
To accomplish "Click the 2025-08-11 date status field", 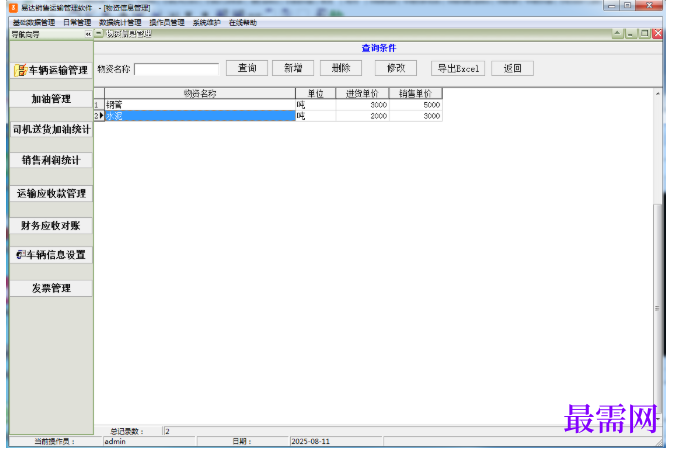I will coord(336,441).
